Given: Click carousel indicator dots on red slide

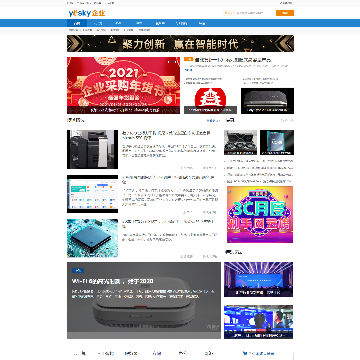Looking at the screenshot, I should coord(172,62).
